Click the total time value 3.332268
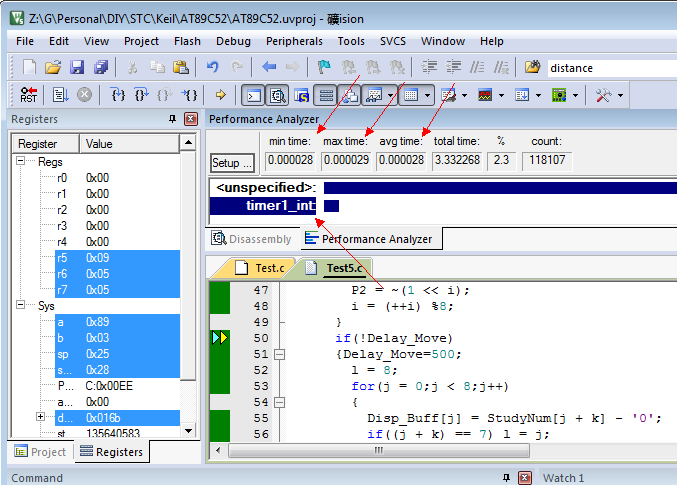 pos(457,160)
